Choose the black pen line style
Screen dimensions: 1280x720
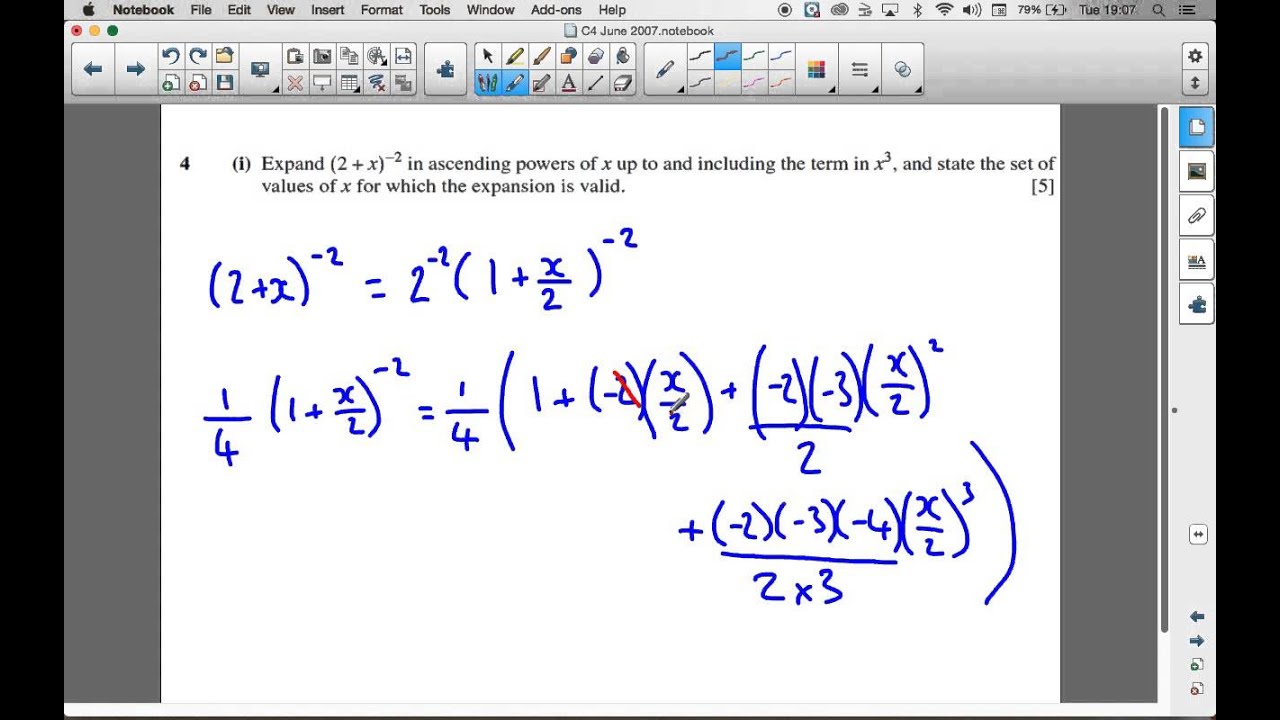[x=700, y=57]
